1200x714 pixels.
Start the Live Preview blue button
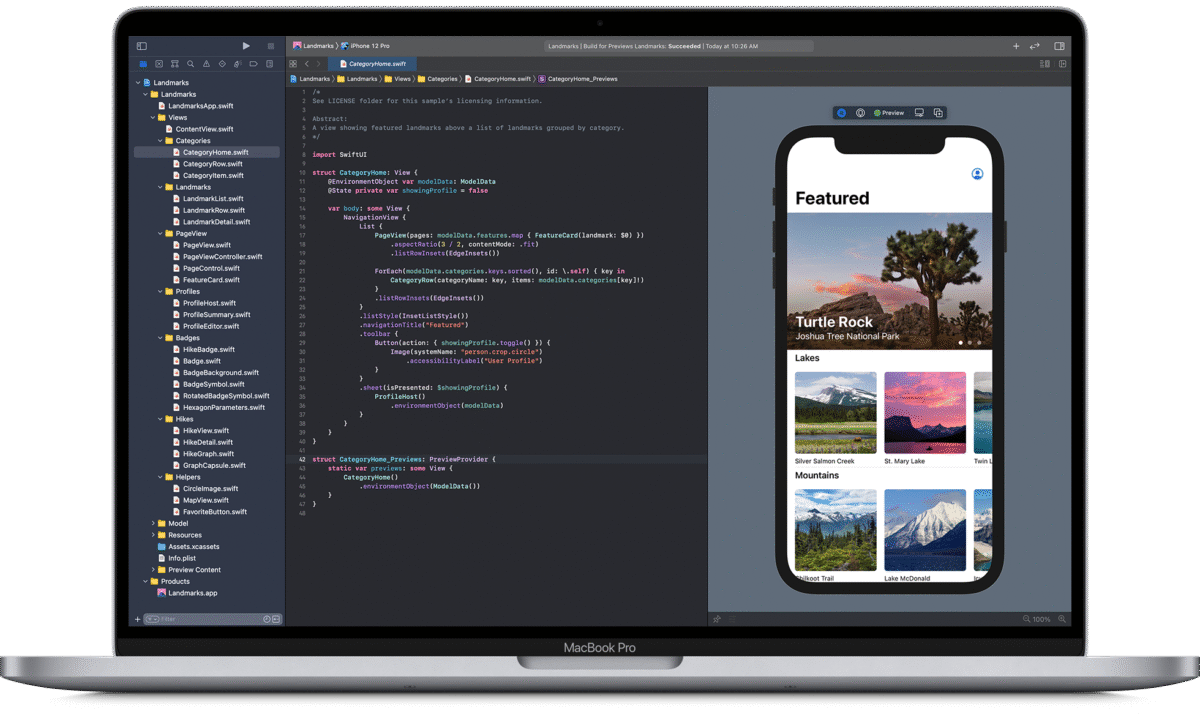point(842,113)
